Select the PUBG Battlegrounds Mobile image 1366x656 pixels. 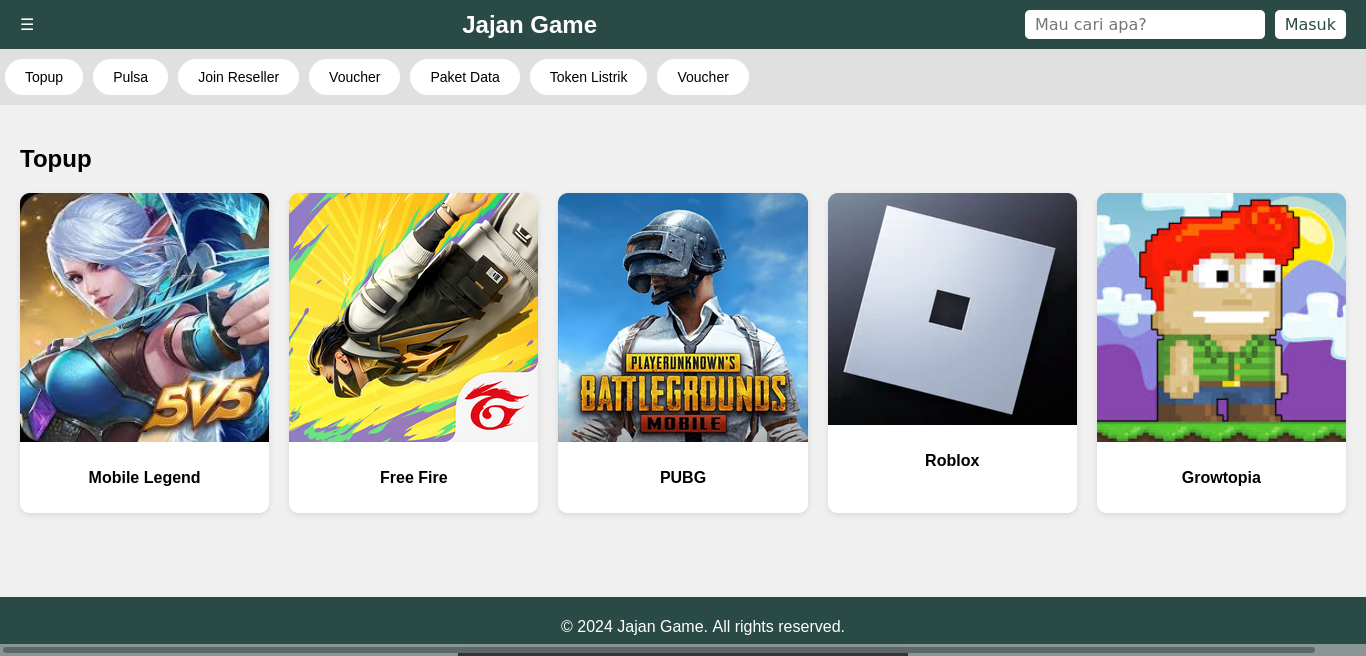point(682,317)
